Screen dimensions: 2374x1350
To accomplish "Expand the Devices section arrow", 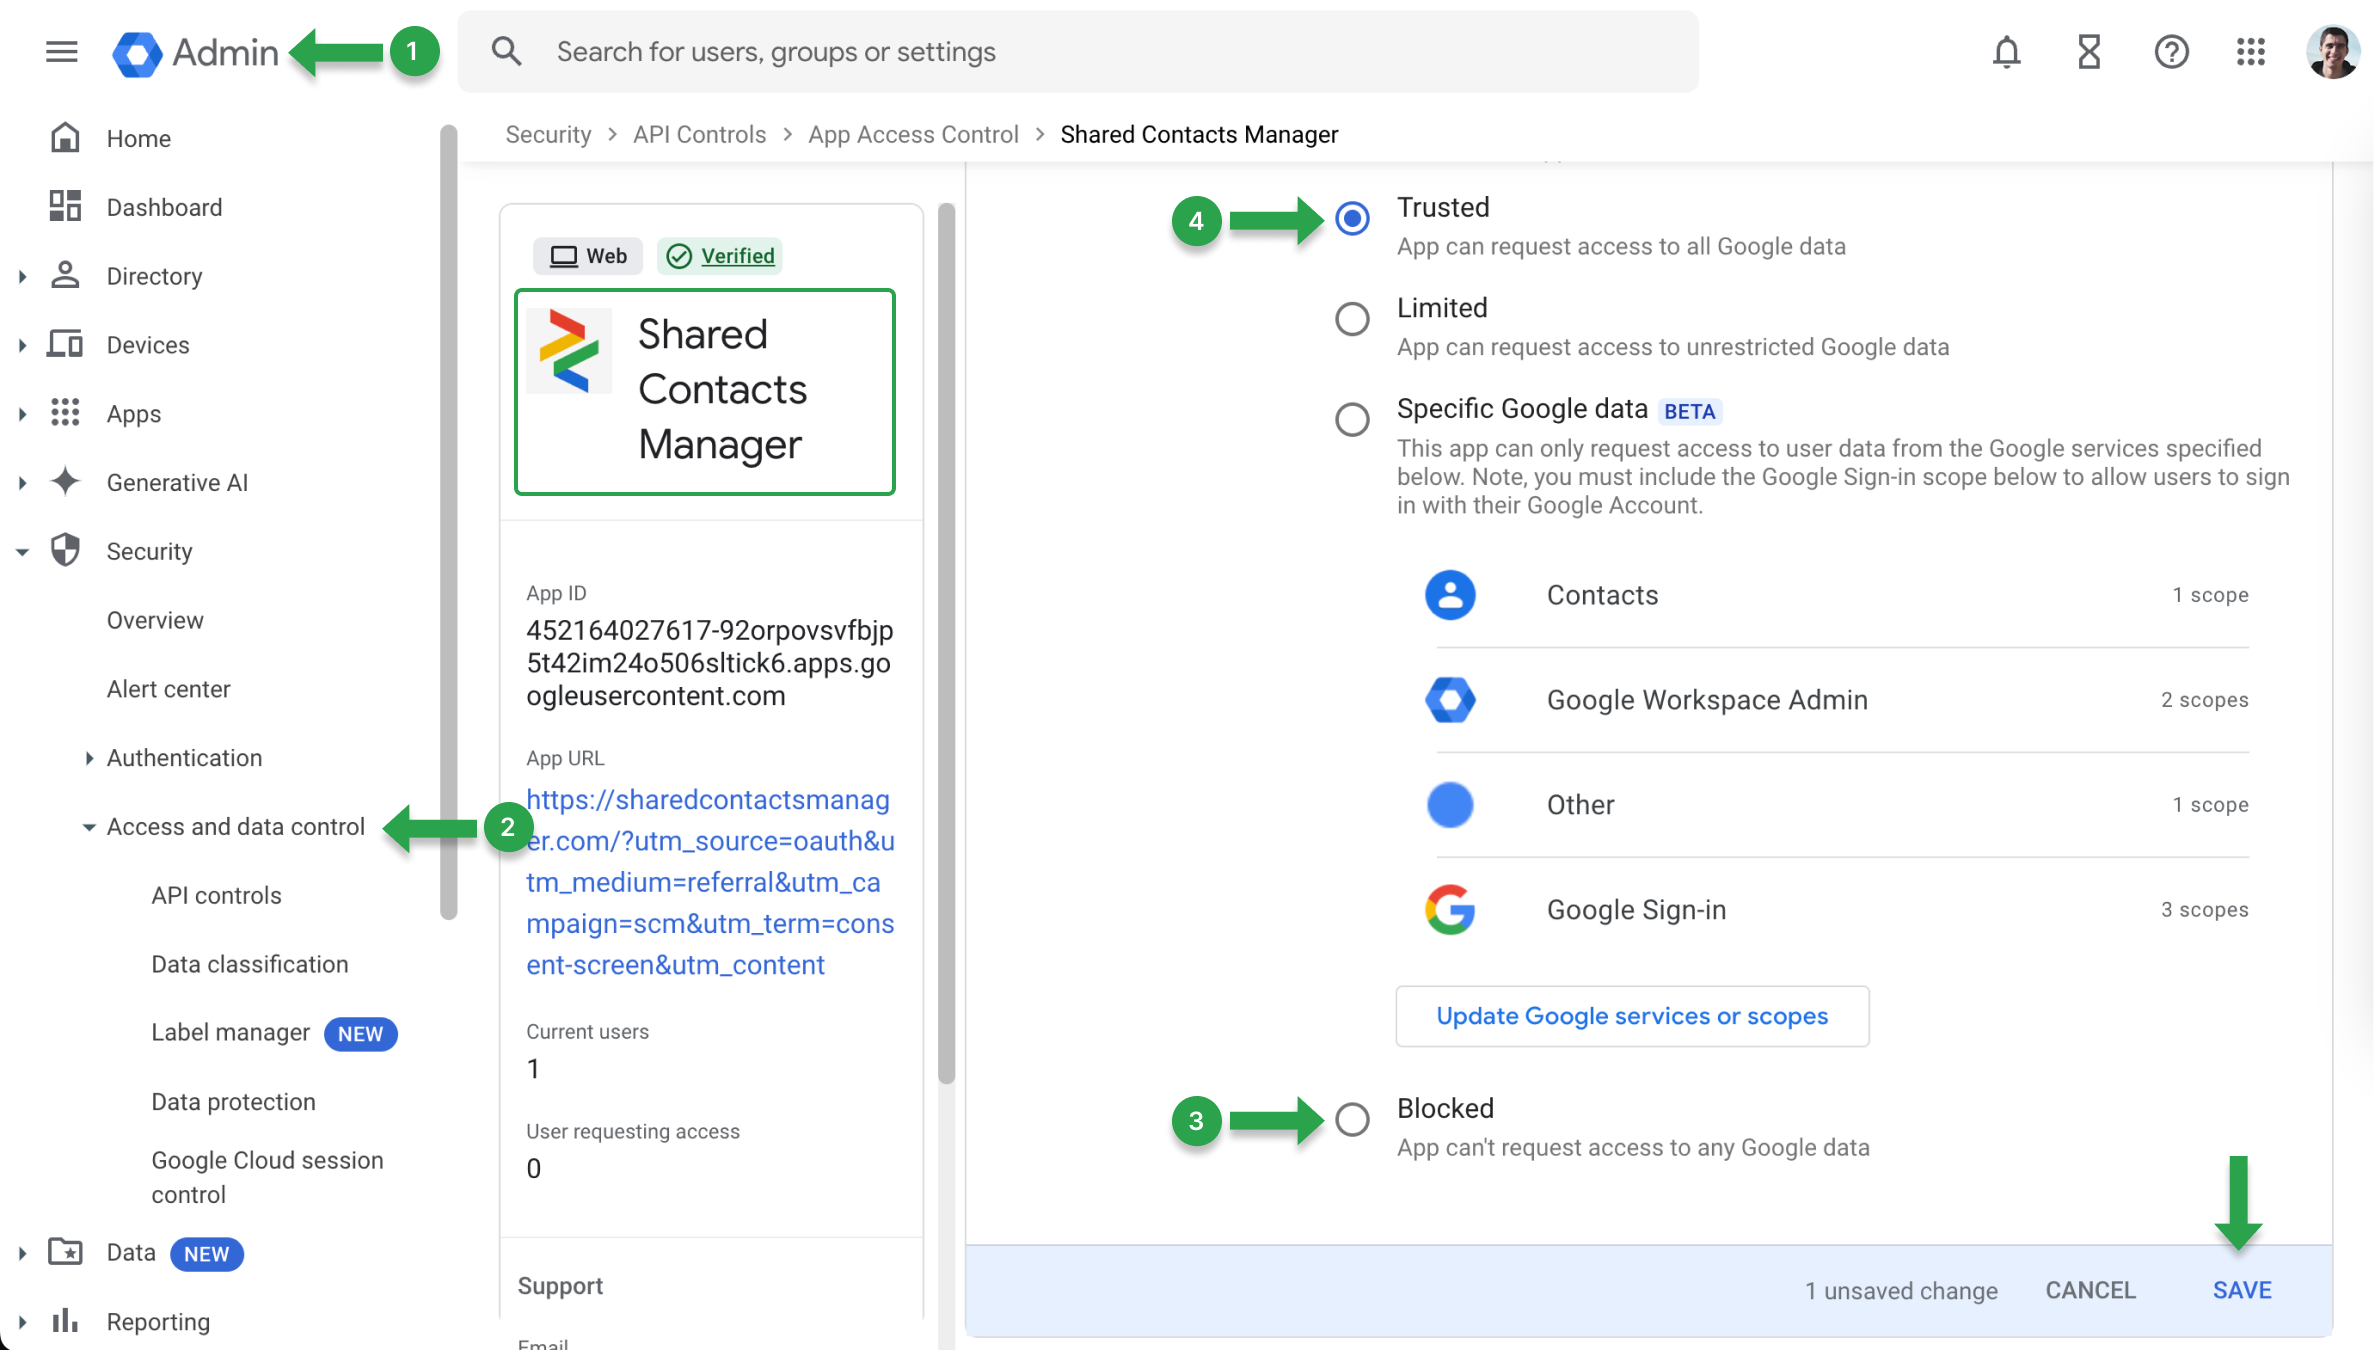I will (22, 345).
